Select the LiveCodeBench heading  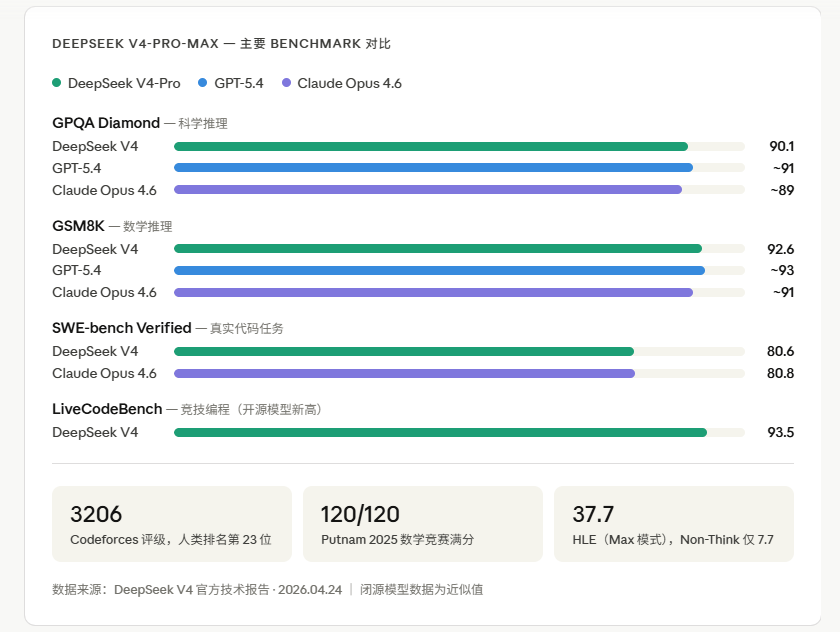[107, 409]
